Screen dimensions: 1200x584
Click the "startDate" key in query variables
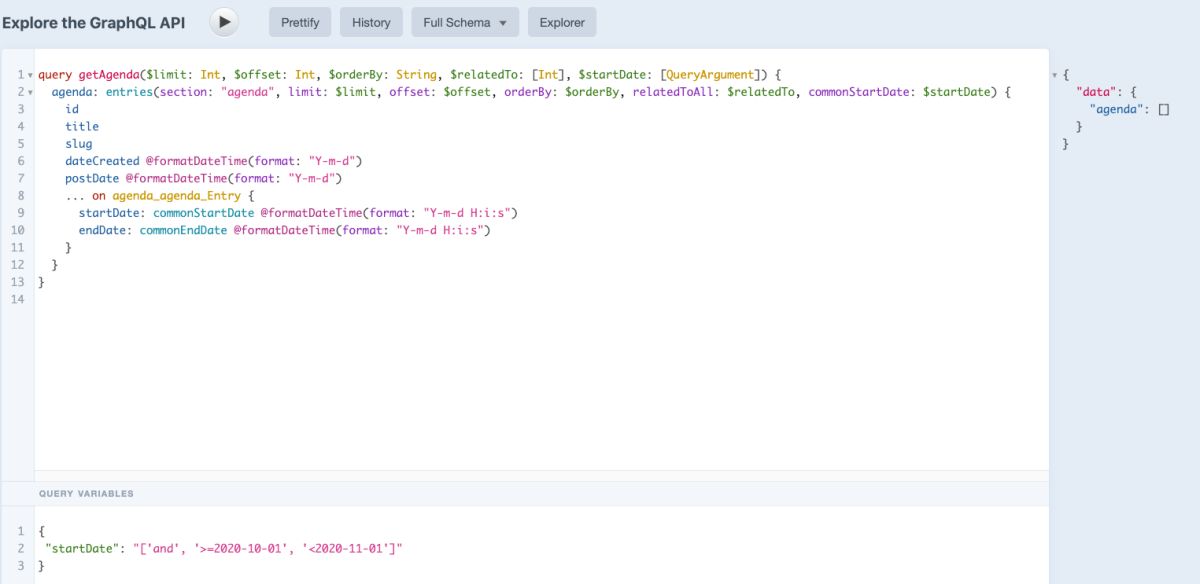click(83, 549)
